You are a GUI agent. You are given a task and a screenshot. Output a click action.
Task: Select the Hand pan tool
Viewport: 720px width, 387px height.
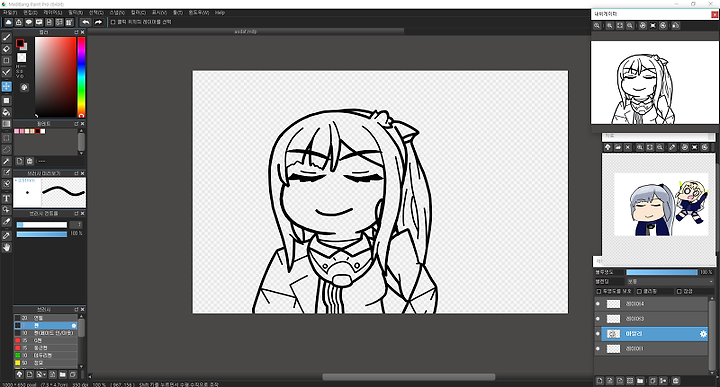[x=6, y=247]
